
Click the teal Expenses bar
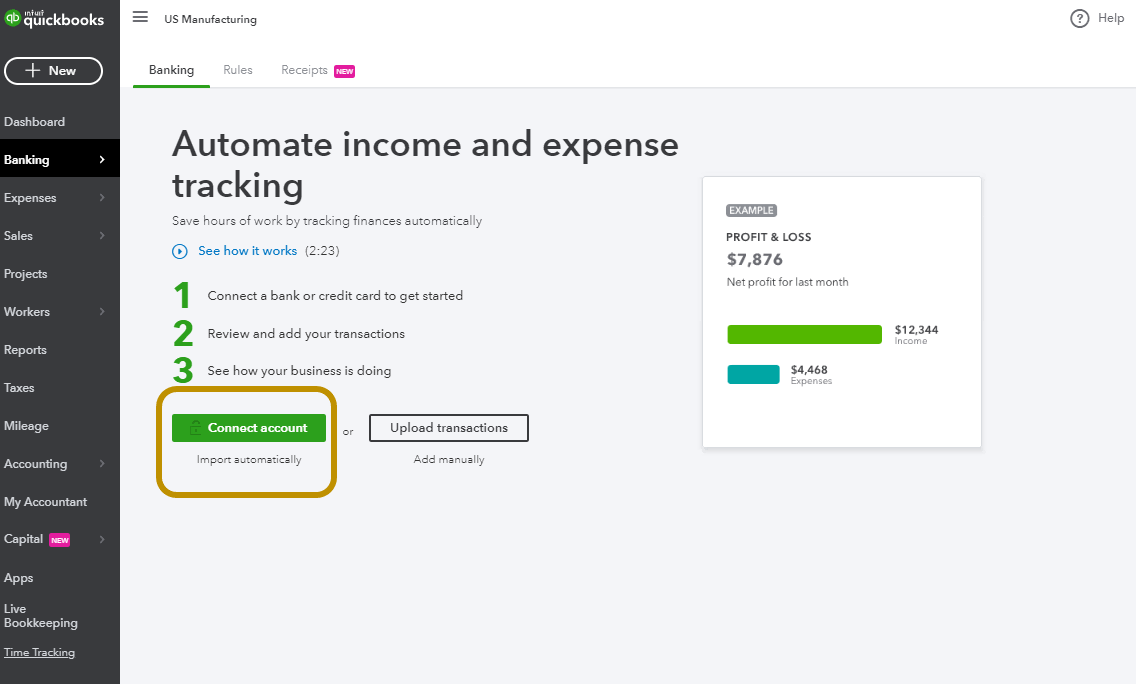[753, 375]
